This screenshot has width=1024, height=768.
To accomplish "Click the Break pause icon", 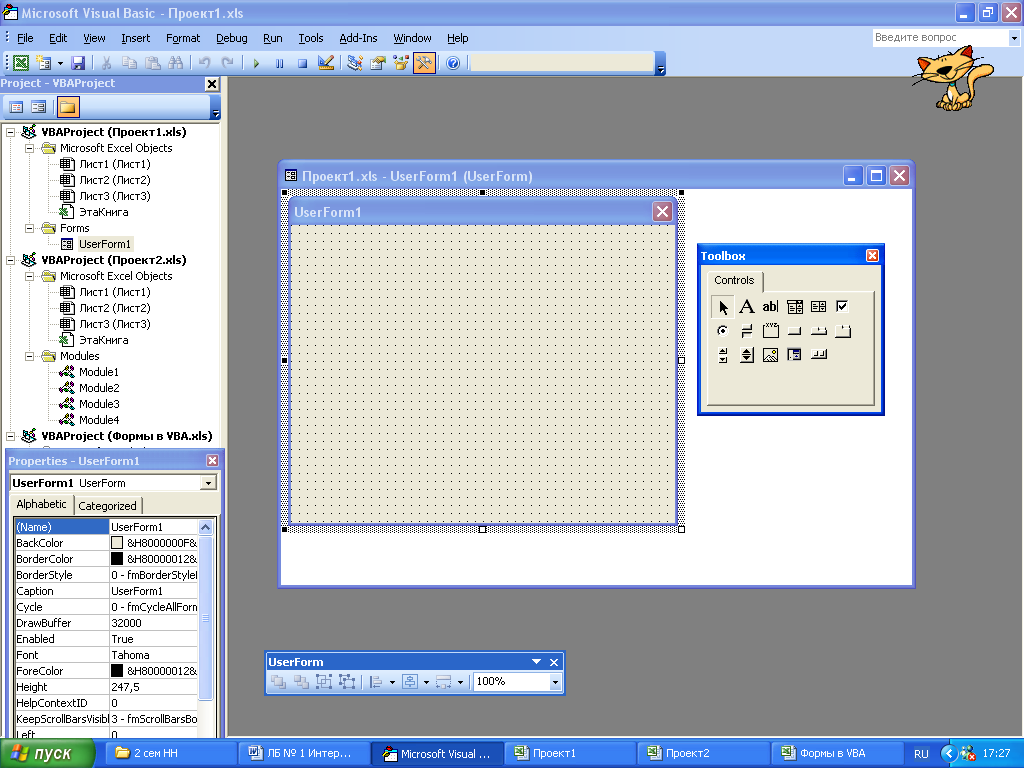I will 280,63.
